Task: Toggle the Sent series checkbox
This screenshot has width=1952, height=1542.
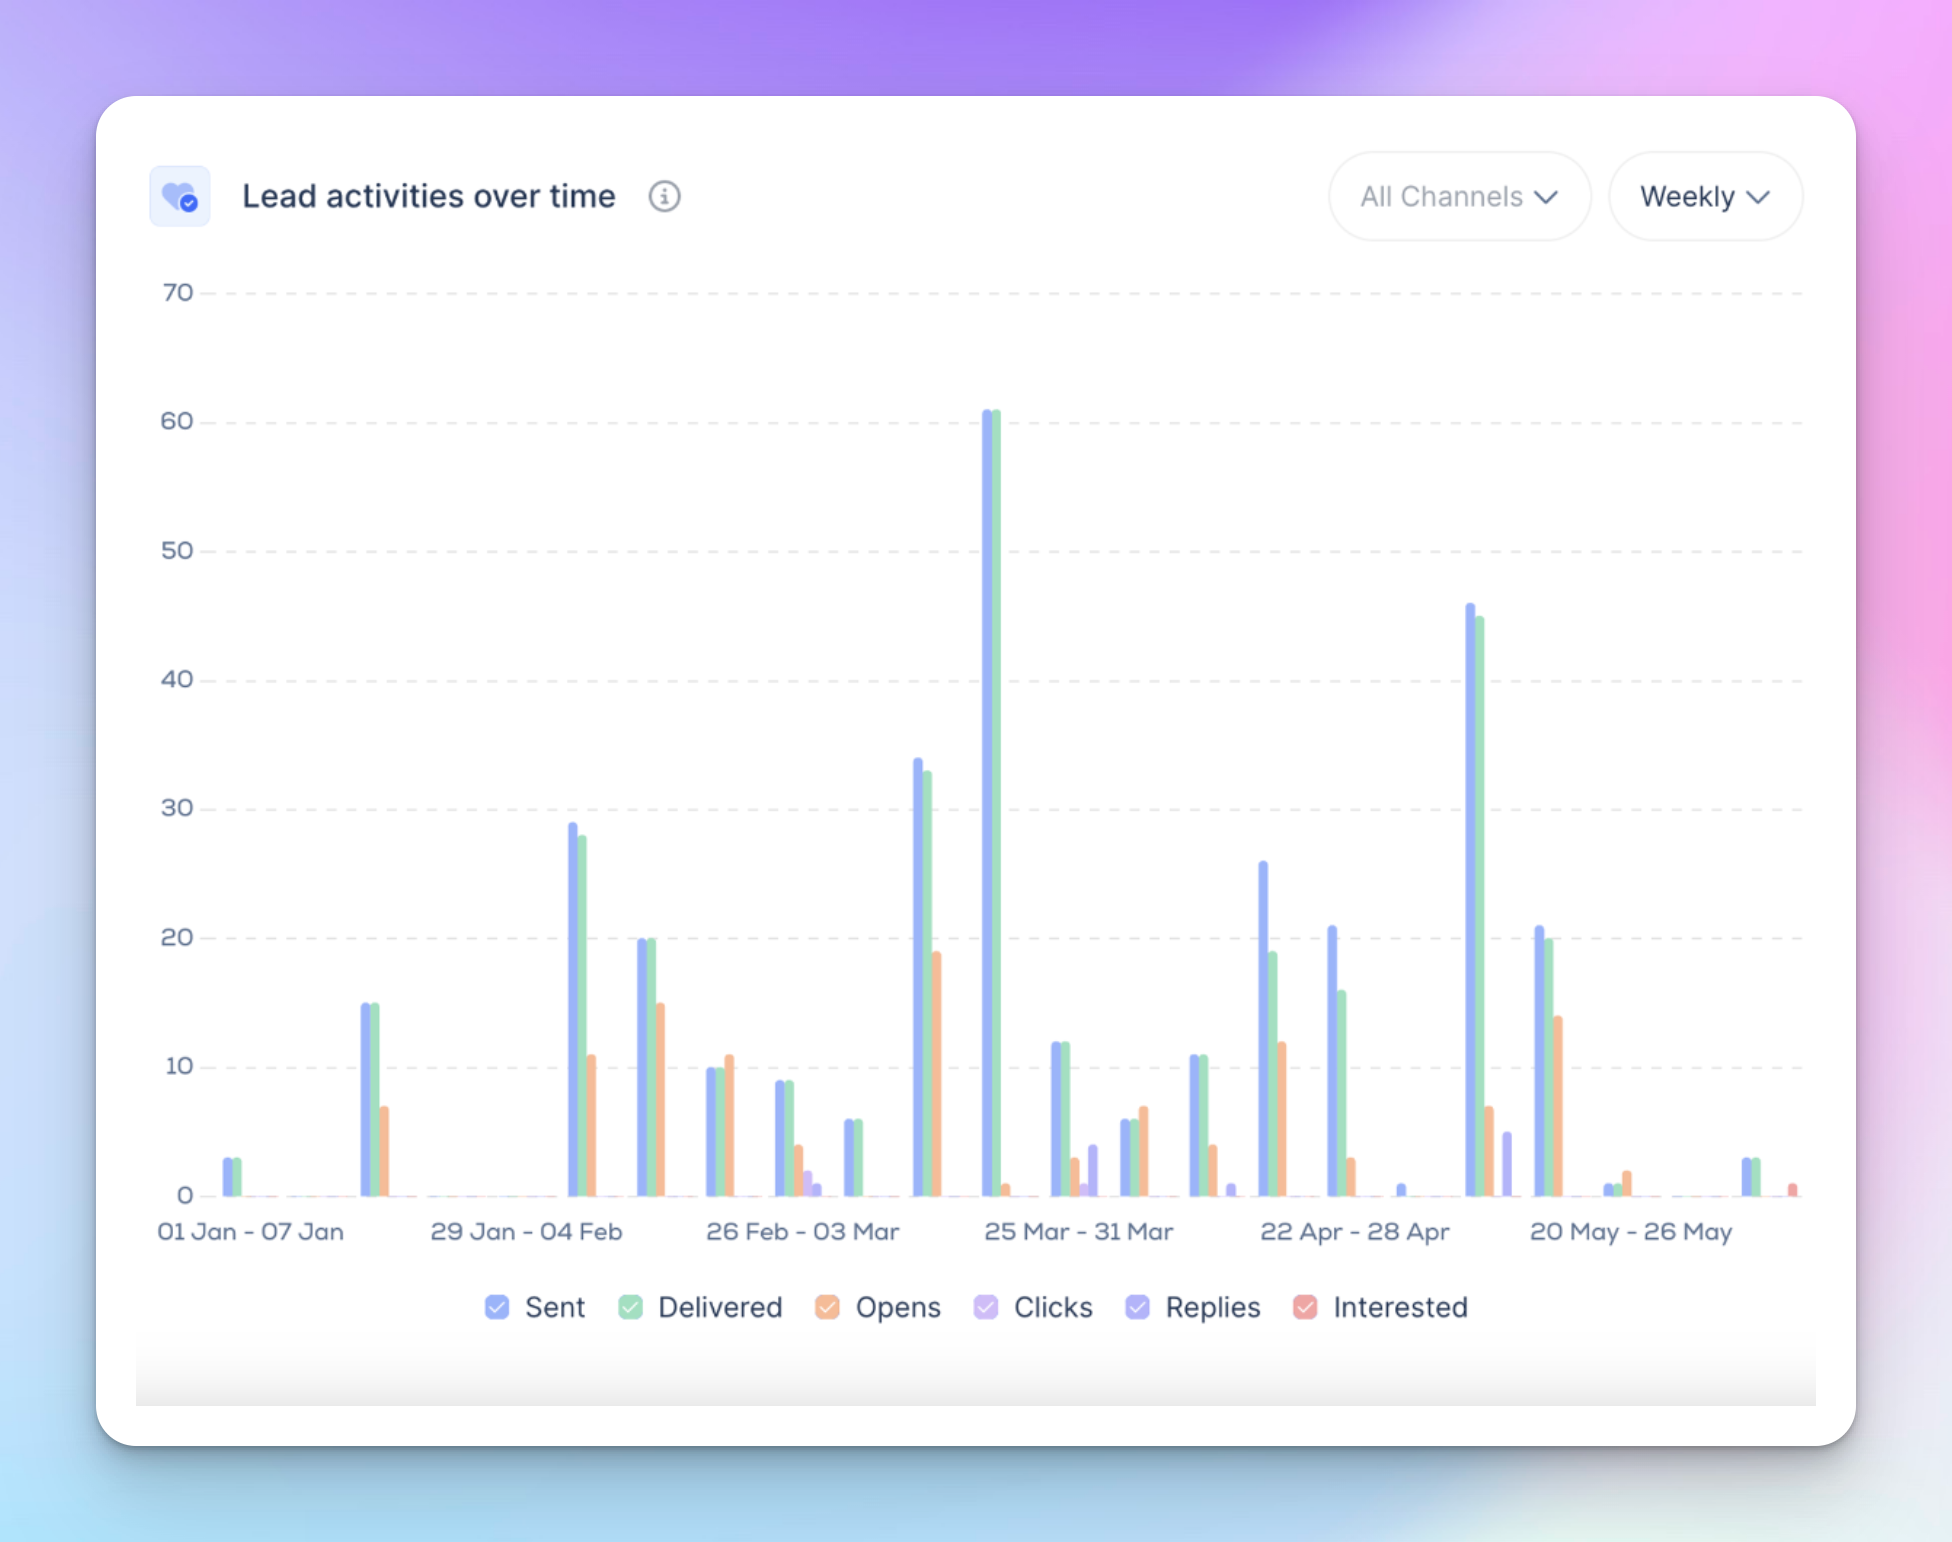Action: coord(497,1307)
